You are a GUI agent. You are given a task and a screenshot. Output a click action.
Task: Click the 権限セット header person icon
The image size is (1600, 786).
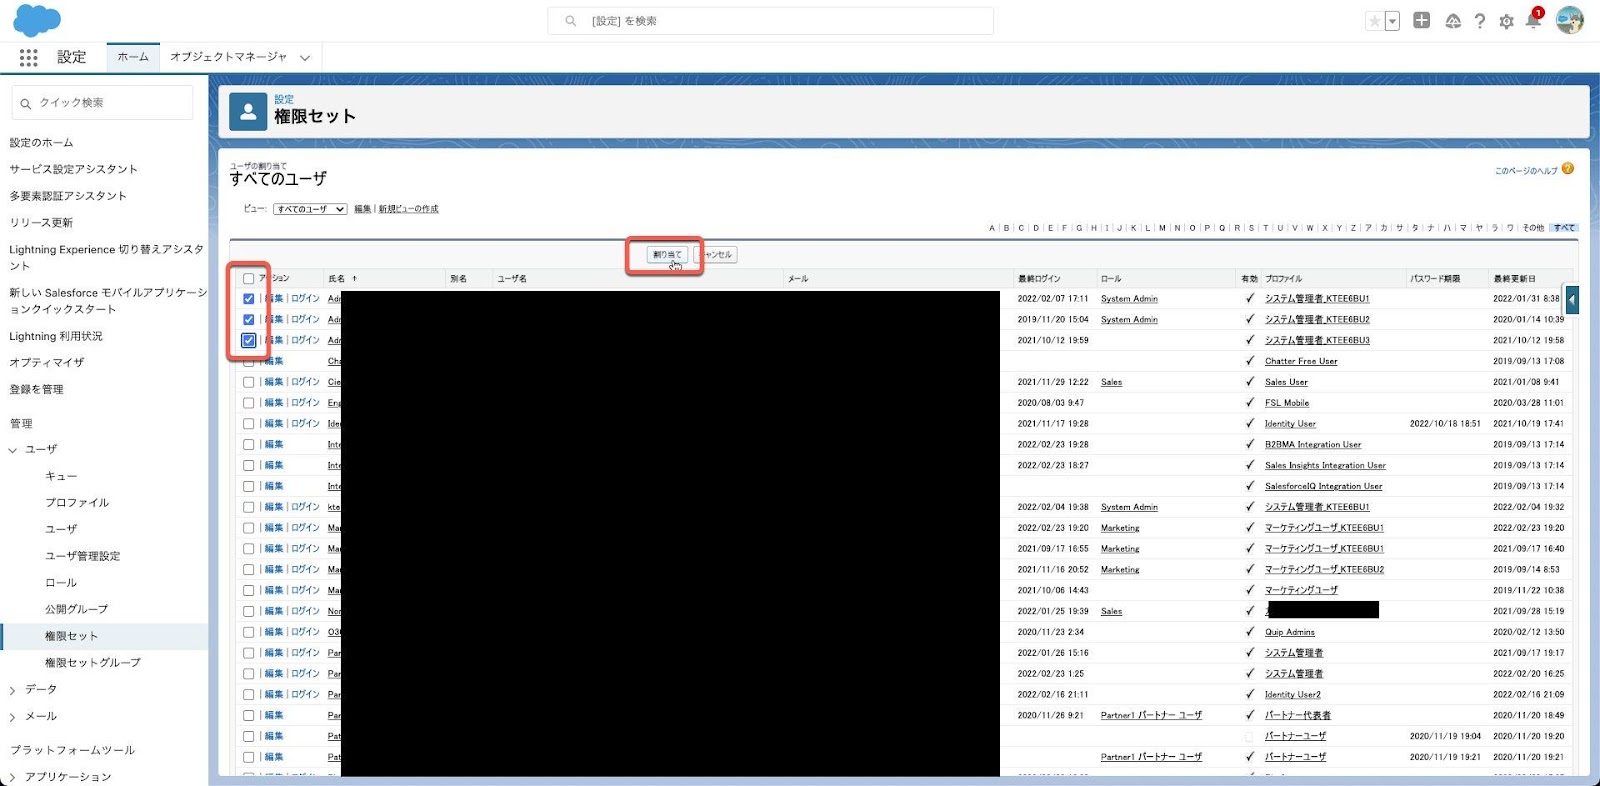(248, 112)
